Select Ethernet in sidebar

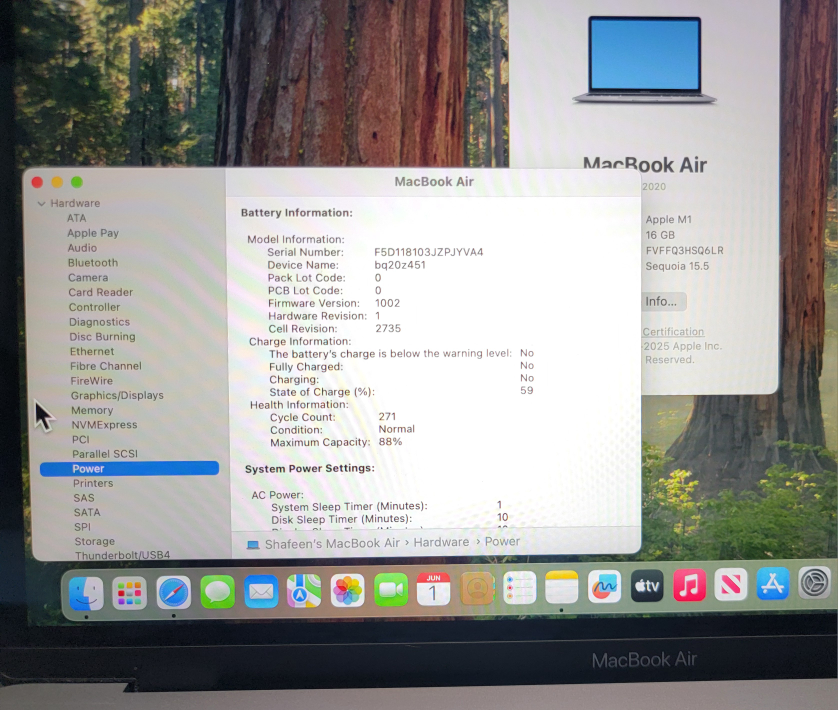click(92, 351)
